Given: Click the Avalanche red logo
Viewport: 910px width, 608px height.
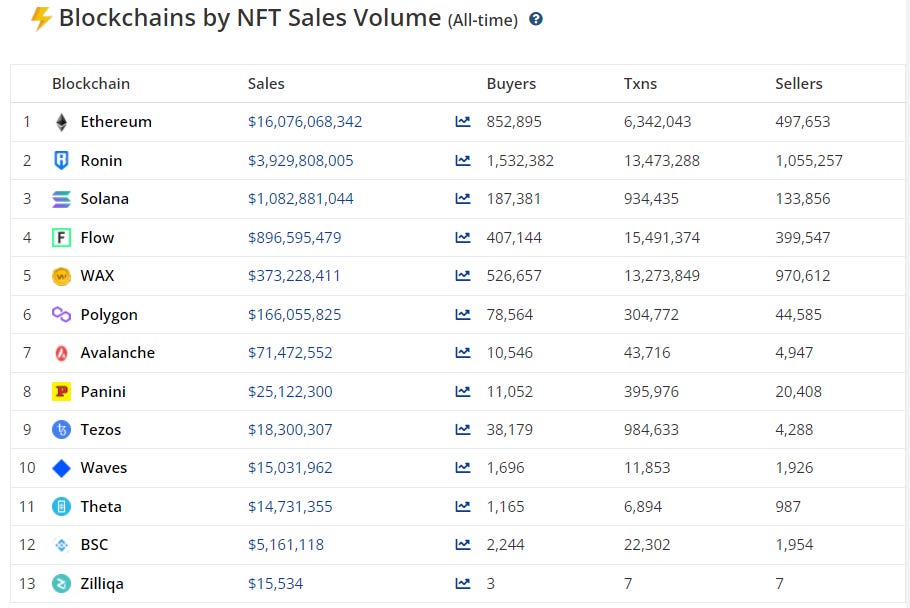Looking at the screenshot, I should (x=61, y=353).
